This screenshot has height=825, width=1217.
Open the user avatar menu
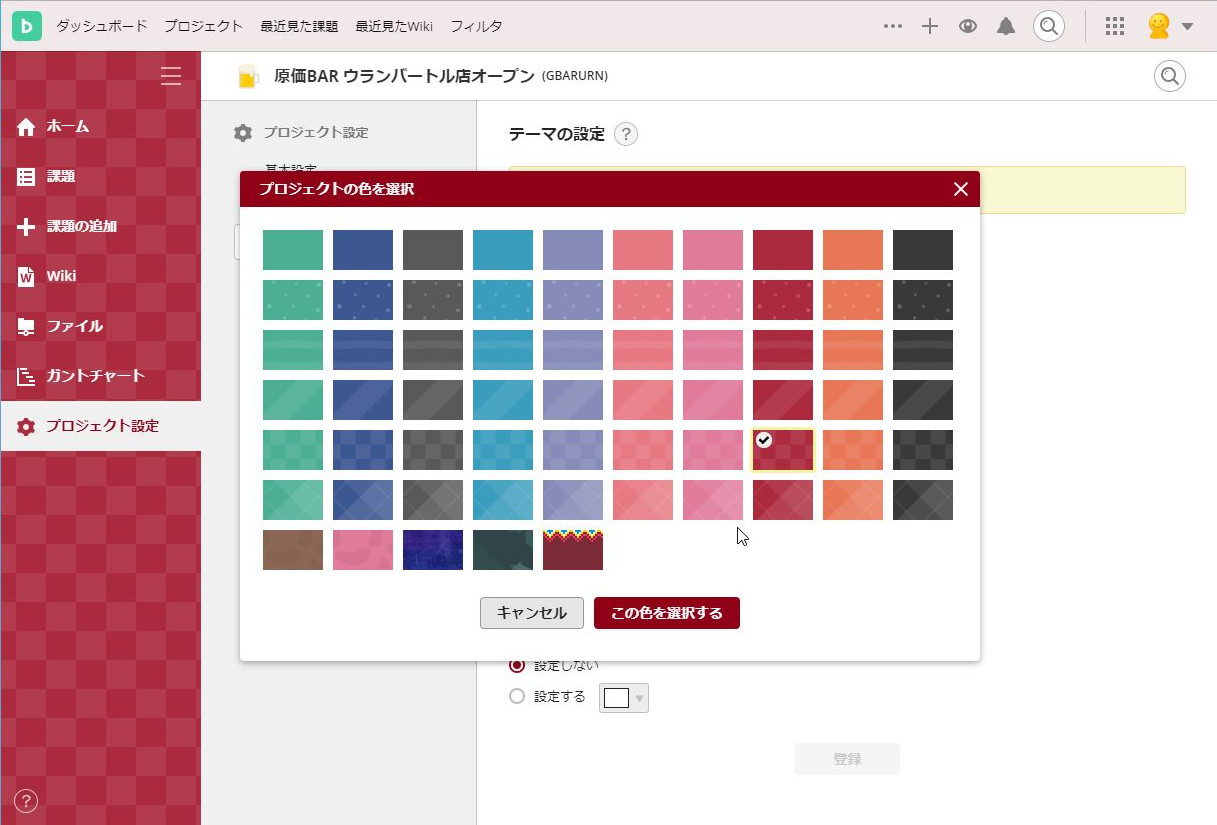pyautogui.click(x=1170, y=27)
